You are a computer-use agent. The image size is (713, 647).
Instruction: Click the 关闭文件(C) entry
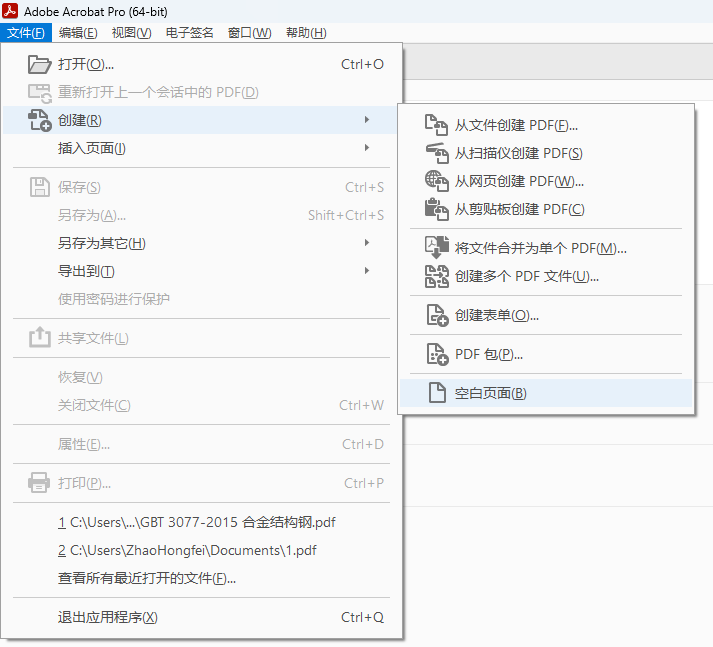(x=202, y=405)
